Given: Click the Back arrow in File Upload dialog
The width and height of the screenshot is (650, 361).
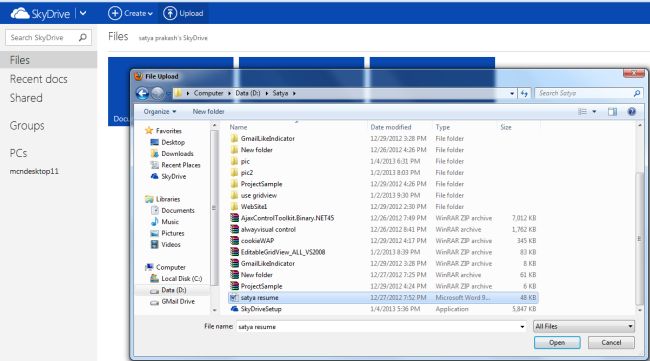Looking at the screenshot, I should 142,93.
